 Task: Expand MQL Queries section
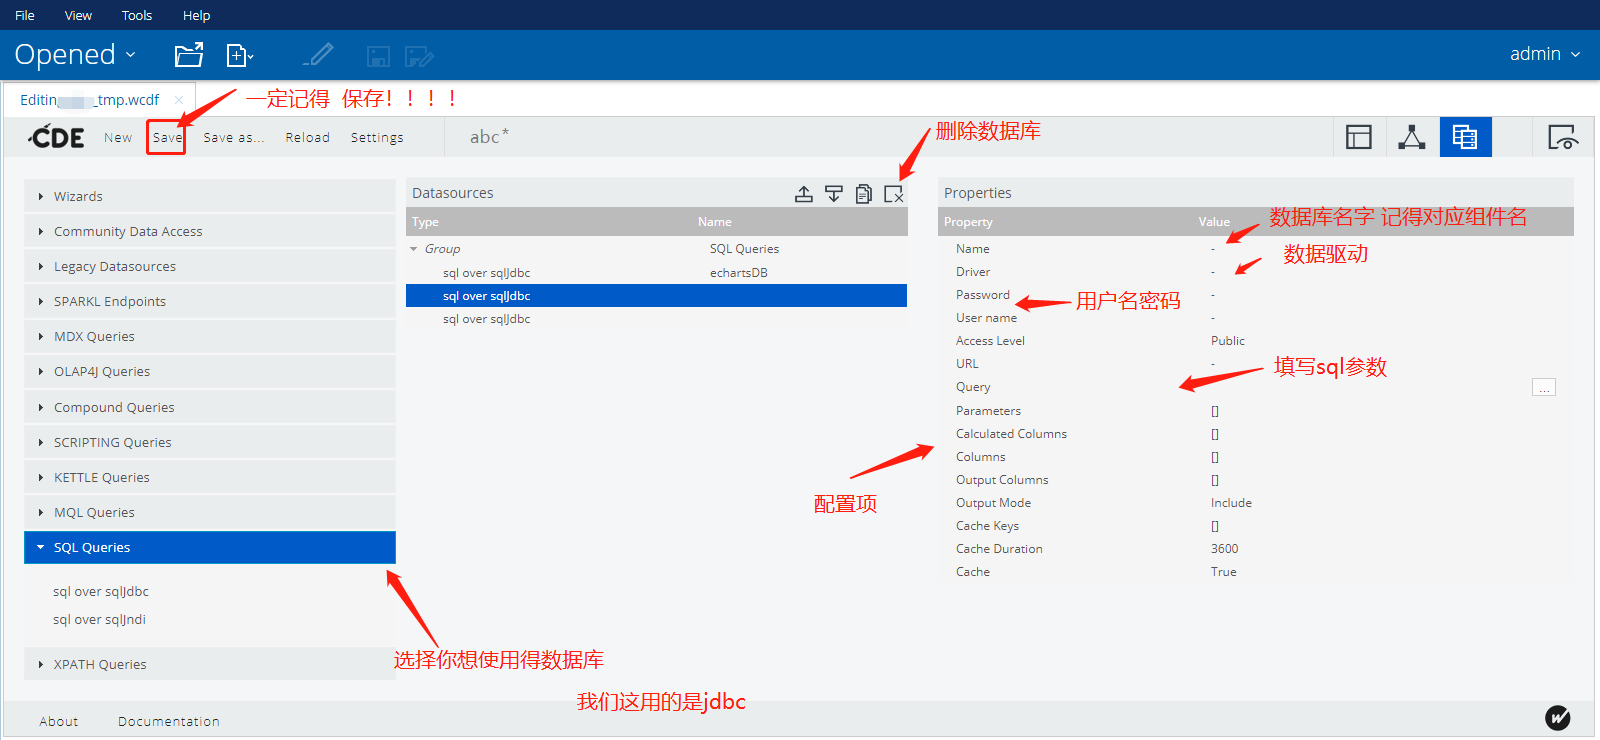click(210, 512)
